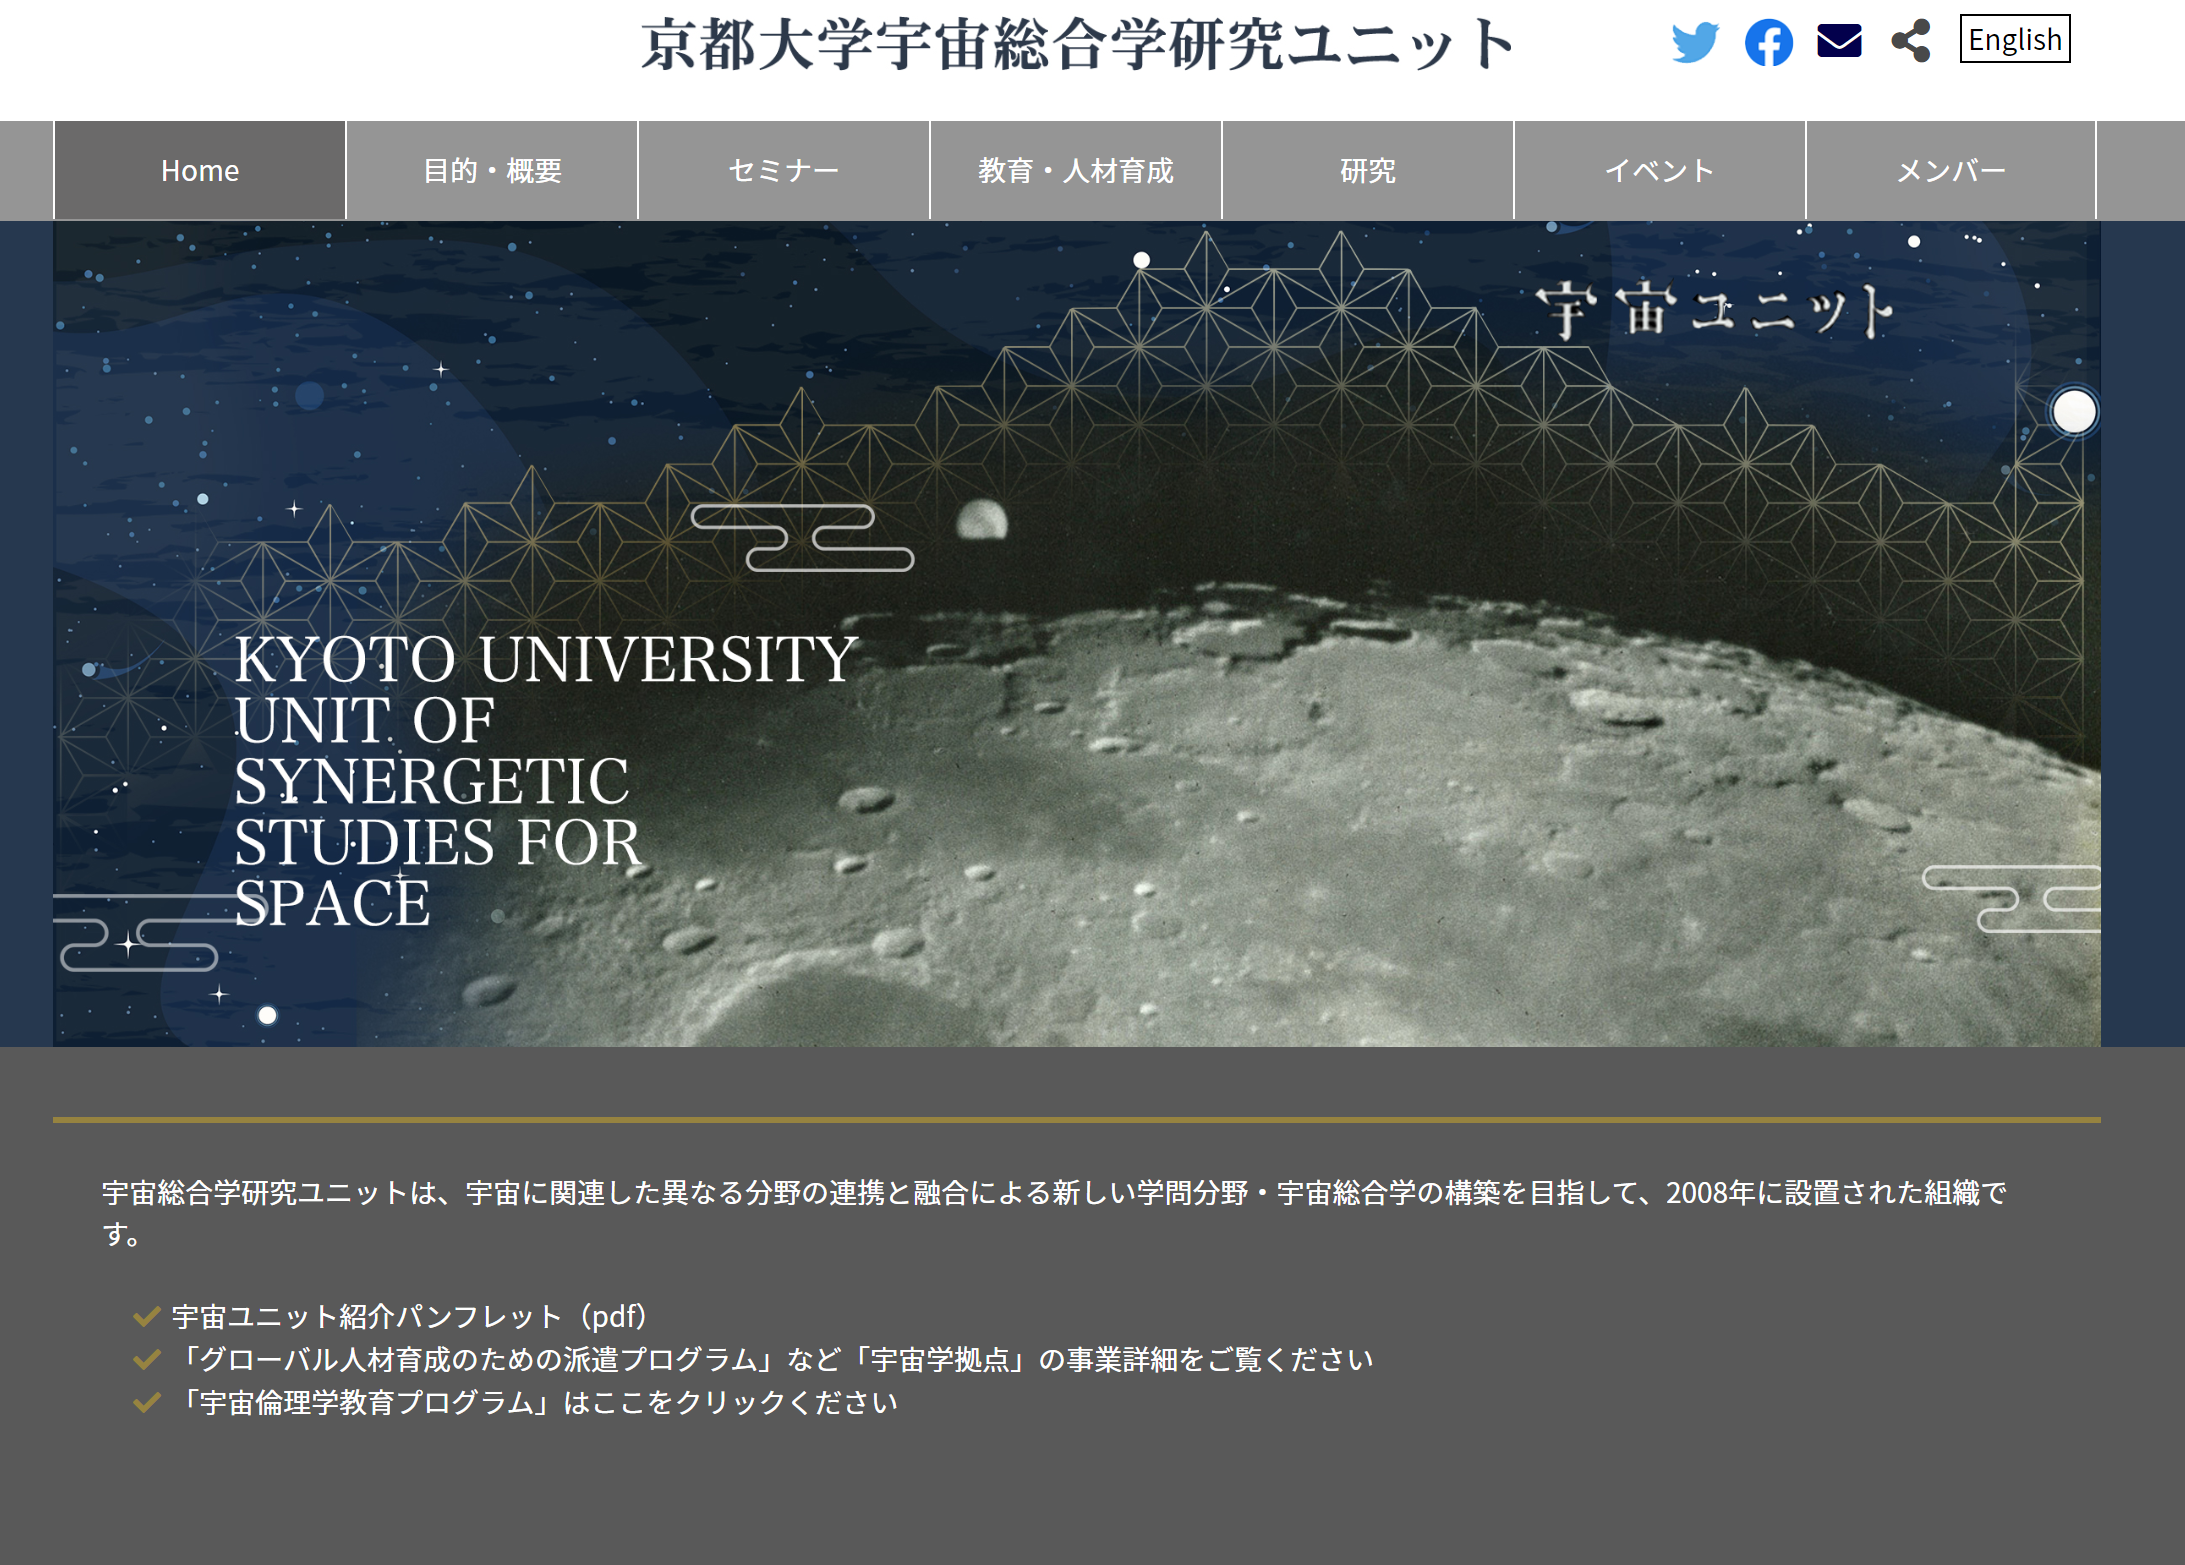Open the イベント navigation item

click(1660, 170)
